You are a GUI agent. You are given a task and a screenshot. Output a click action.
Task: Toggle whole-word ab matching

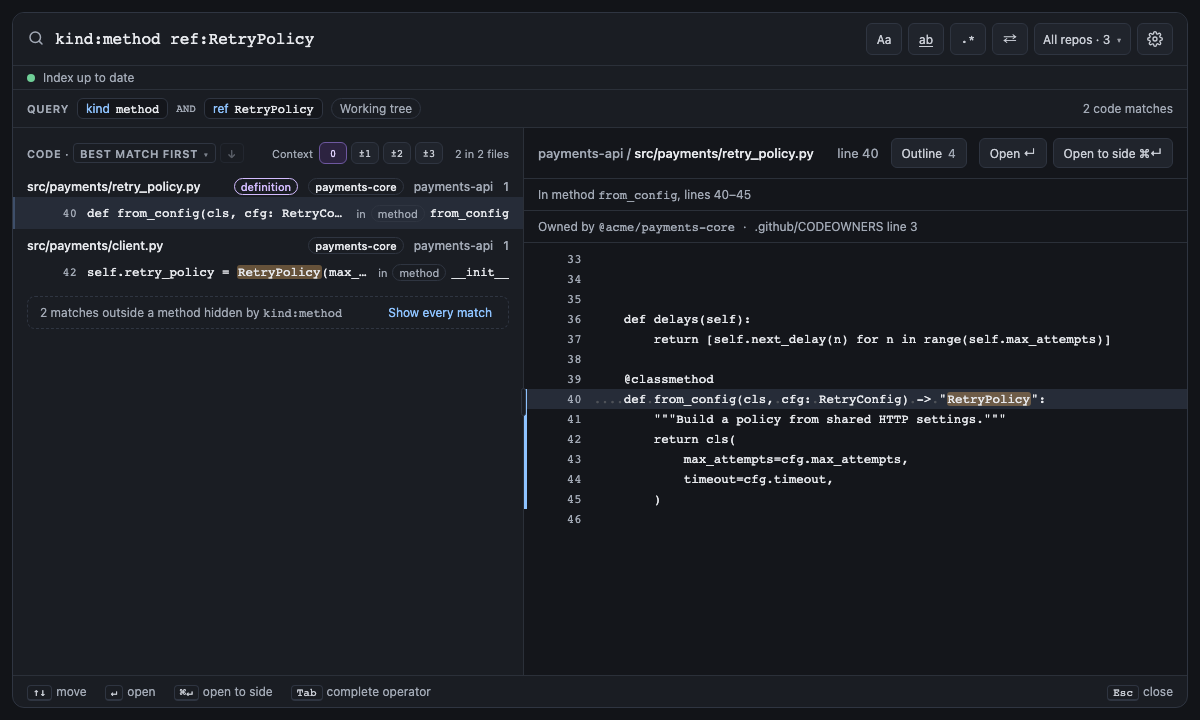click(926, 39)
